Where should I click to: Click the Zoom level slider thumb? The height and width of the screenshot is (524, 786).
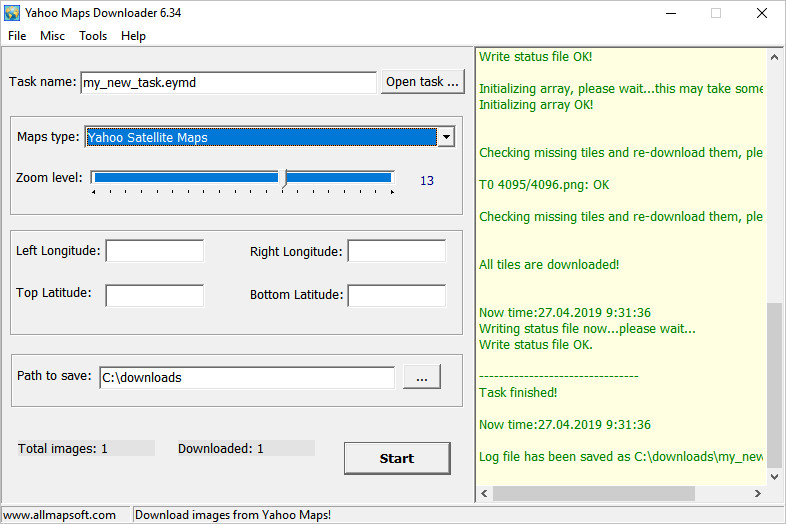pyautogui.click(x=285, y=179)
